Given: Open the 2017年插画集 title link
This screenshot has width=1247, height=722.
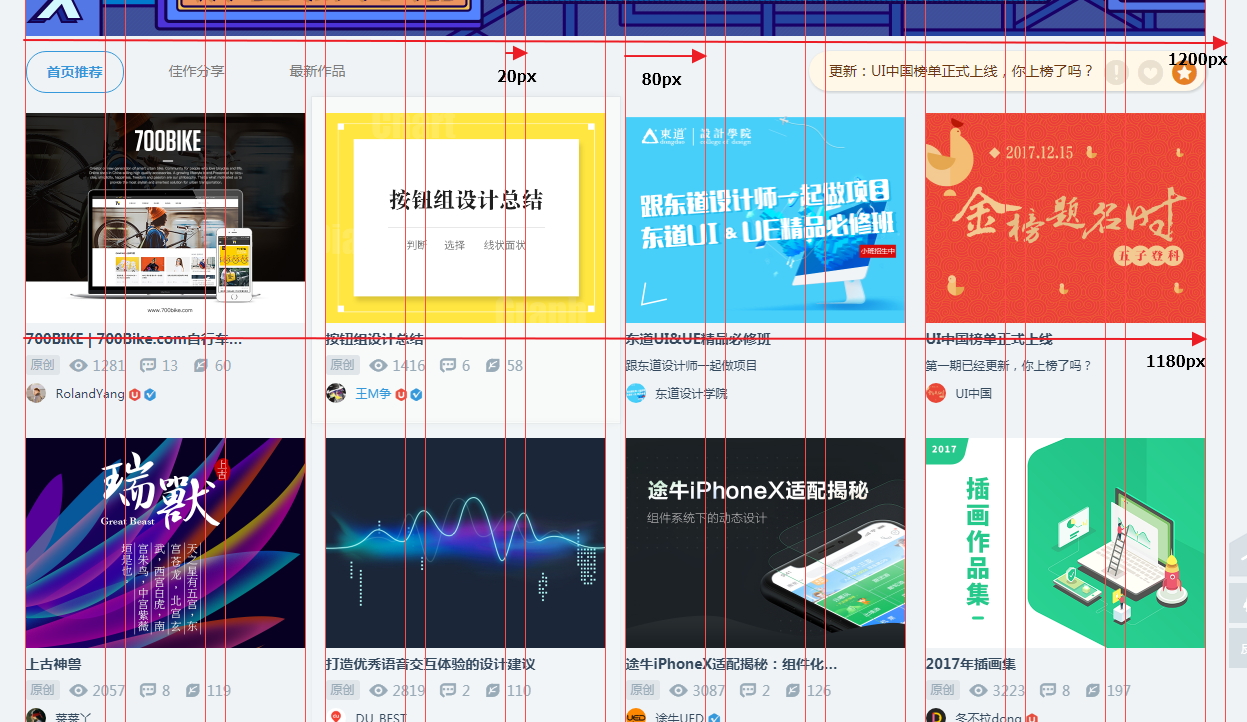Looking at the screenshot, I should click(970, 664).
